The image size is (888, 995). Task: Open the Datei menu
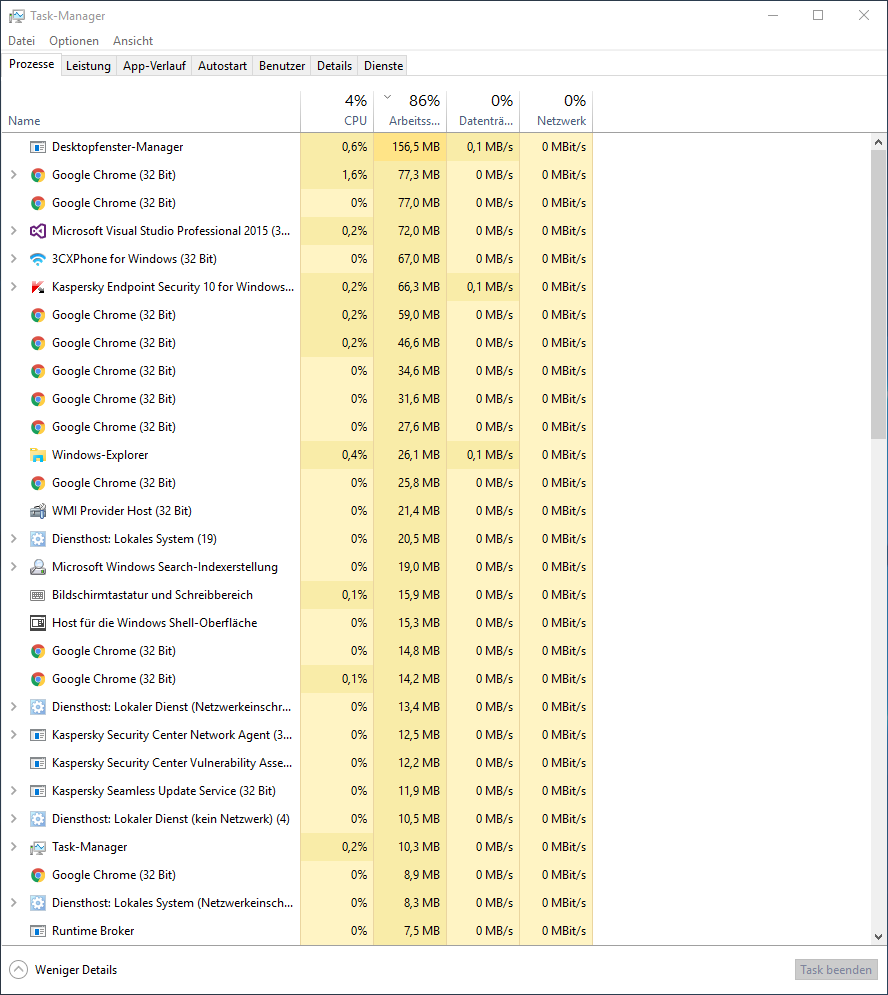[22, 41]
